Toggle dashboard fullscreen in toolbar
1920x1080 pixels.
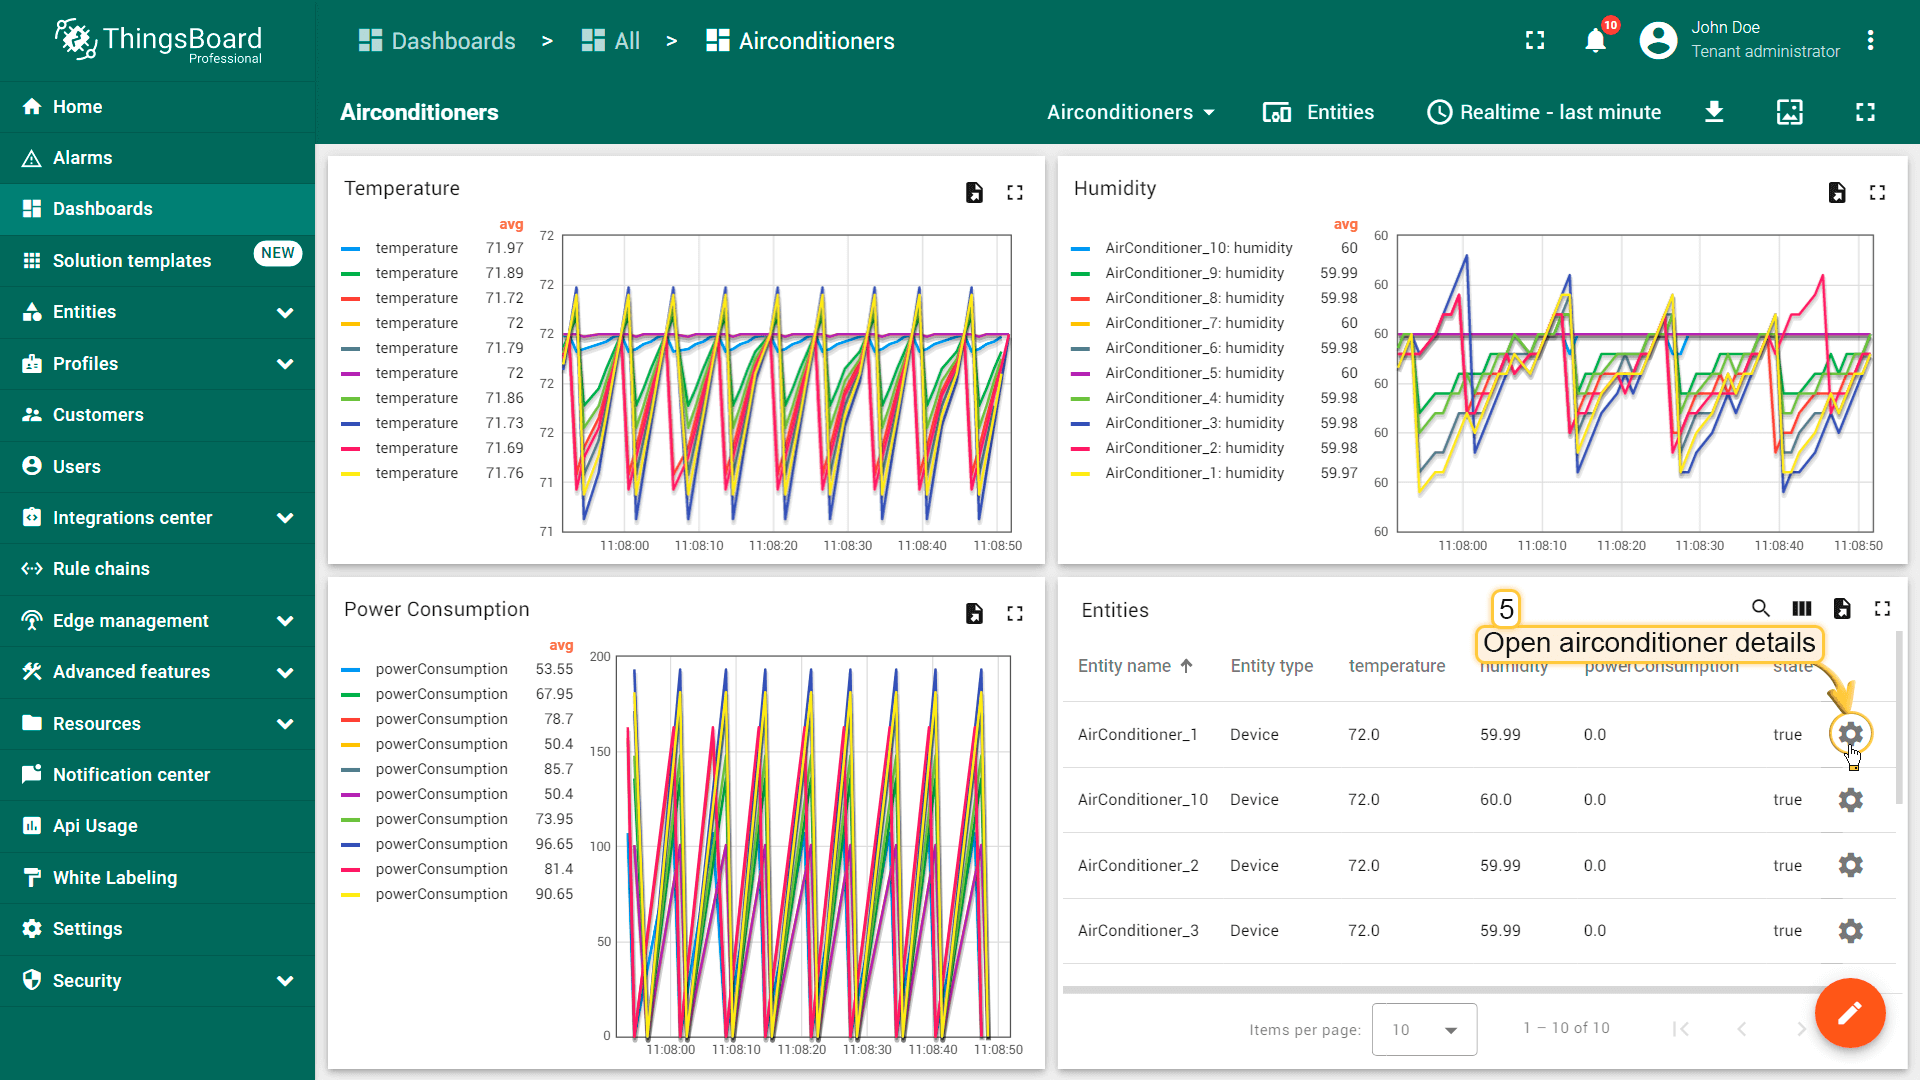(1865, 112)
